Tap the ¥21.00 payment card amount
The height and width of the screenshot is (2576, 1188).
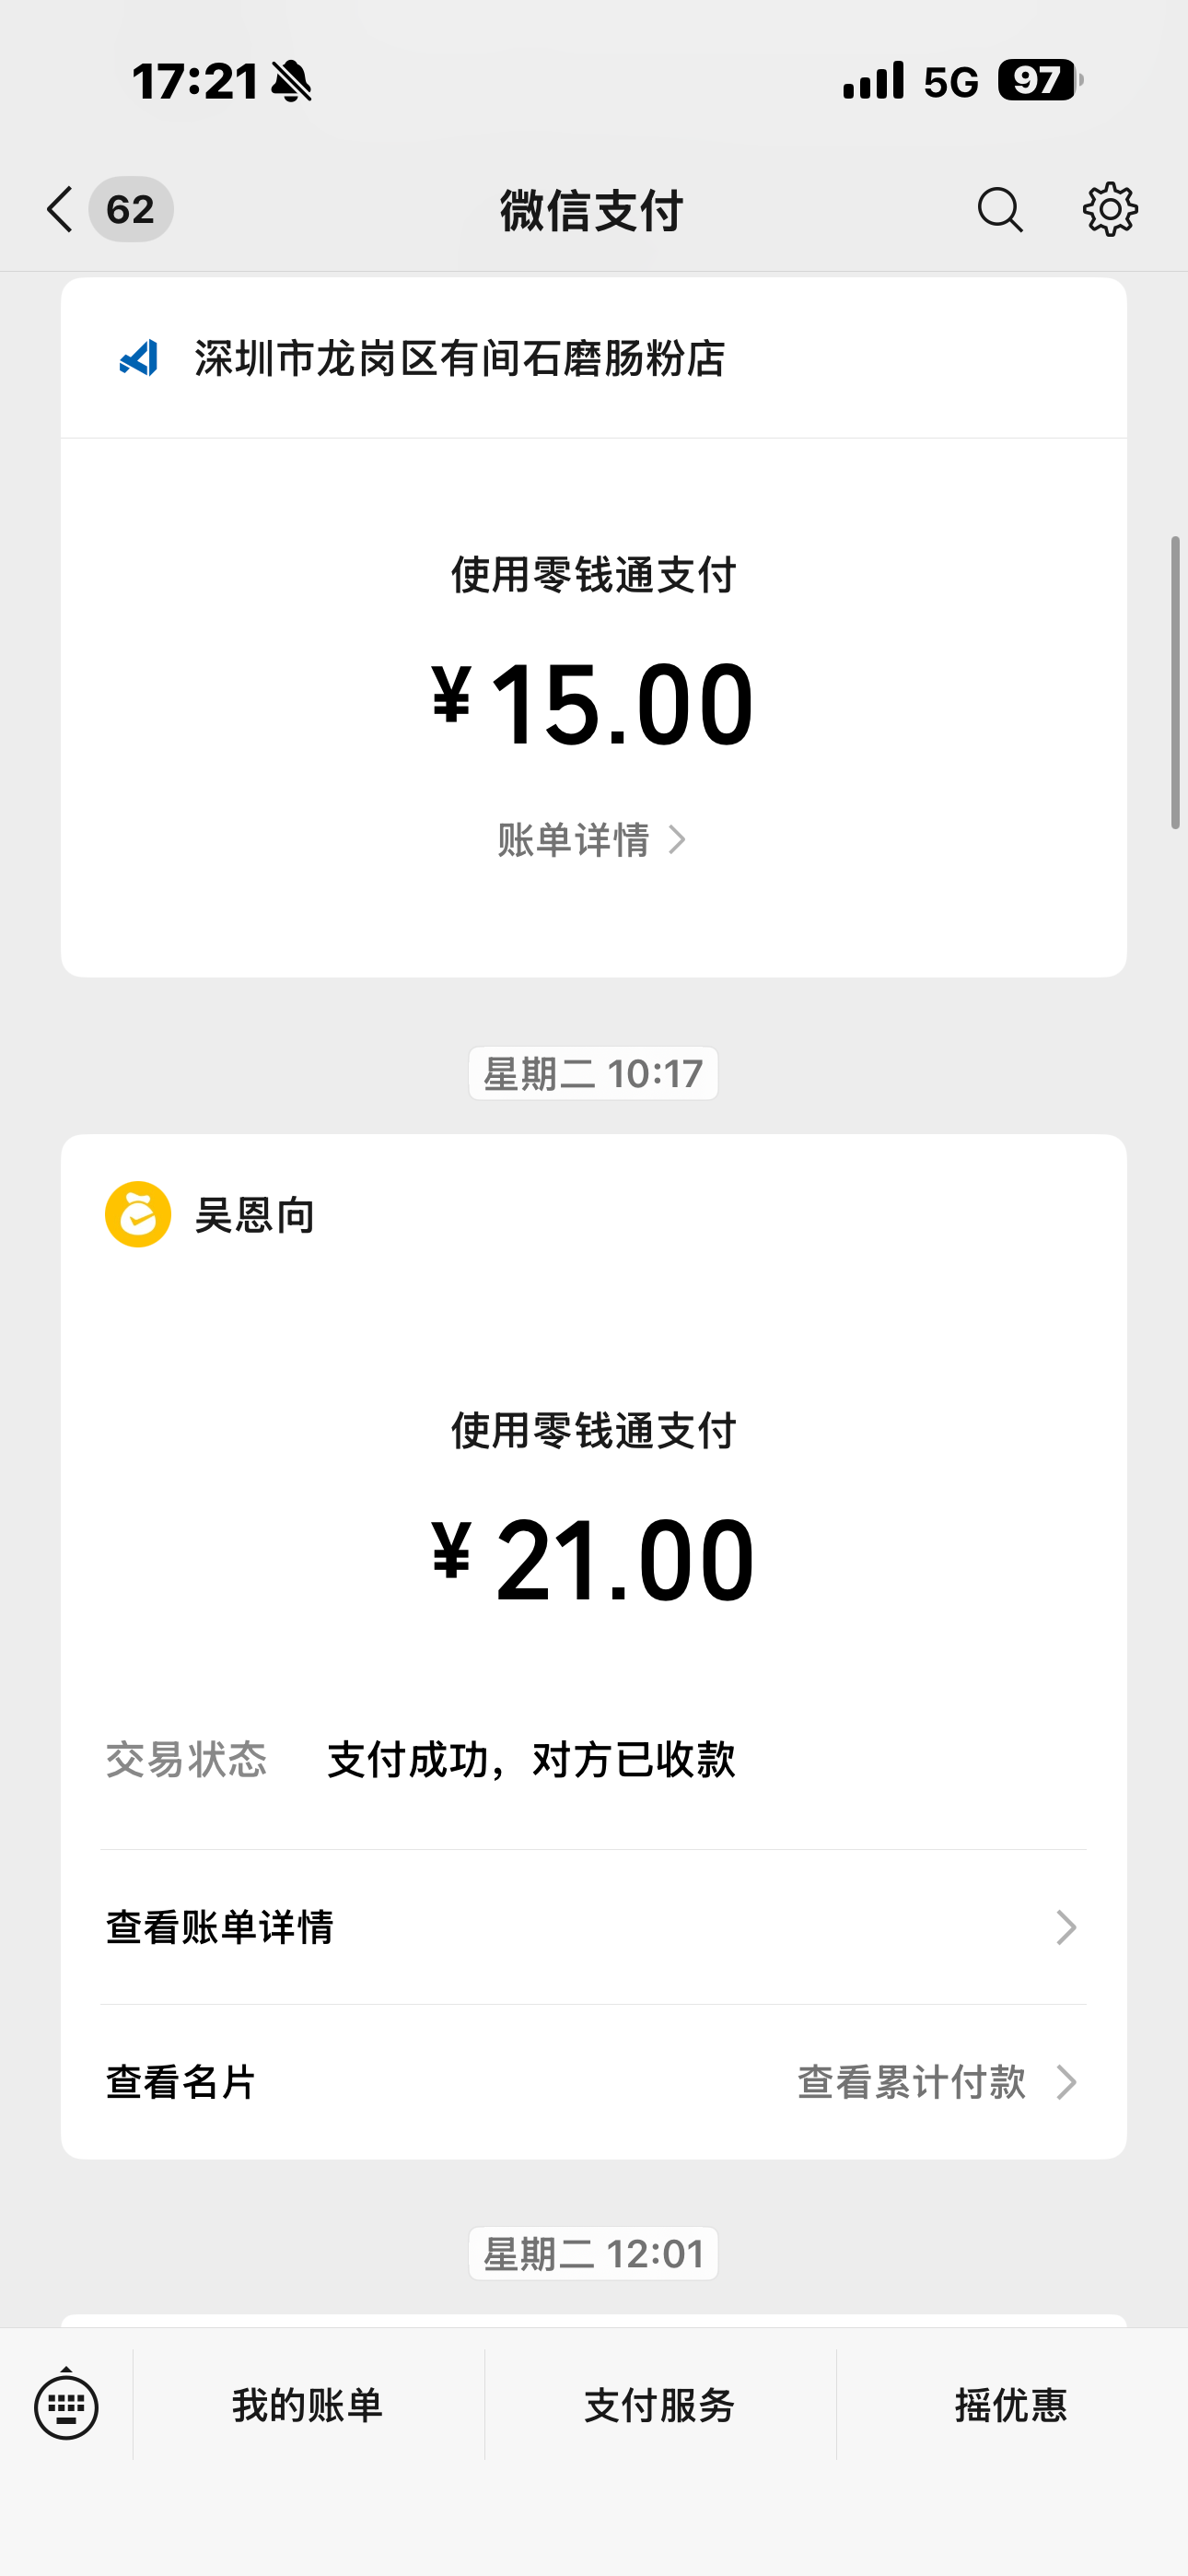[x=593, y=1560]
